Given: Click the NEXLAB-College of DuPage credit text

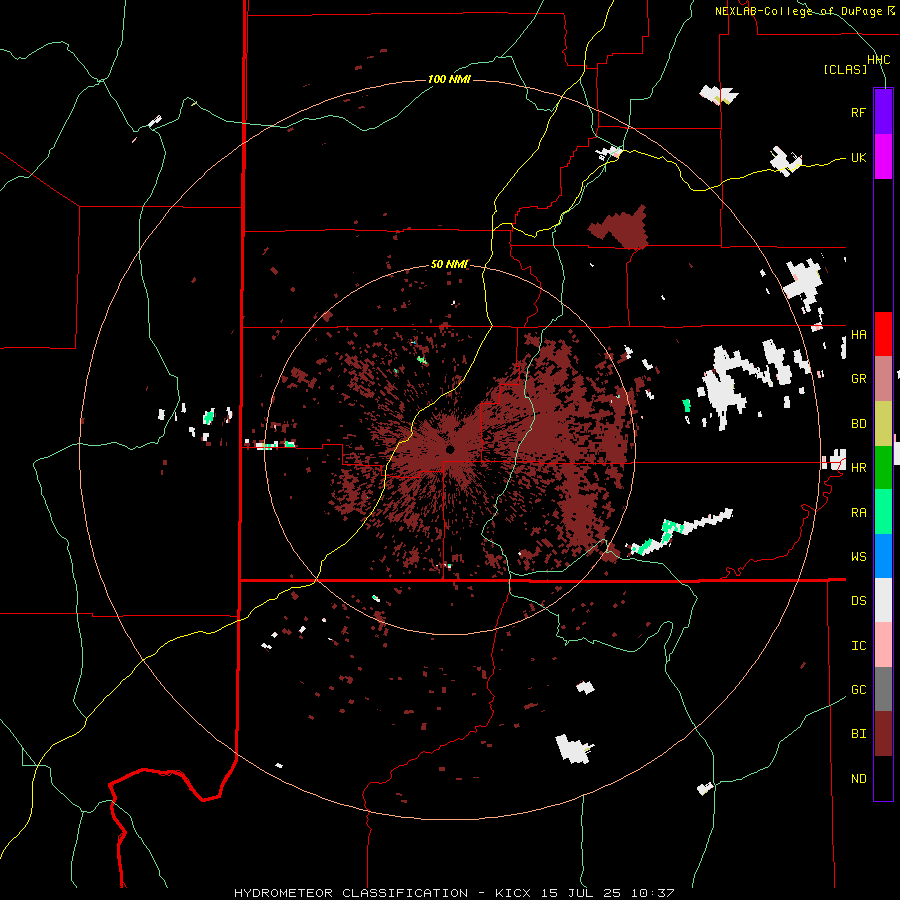Looking at the screenshot, I should pos(804,11).
